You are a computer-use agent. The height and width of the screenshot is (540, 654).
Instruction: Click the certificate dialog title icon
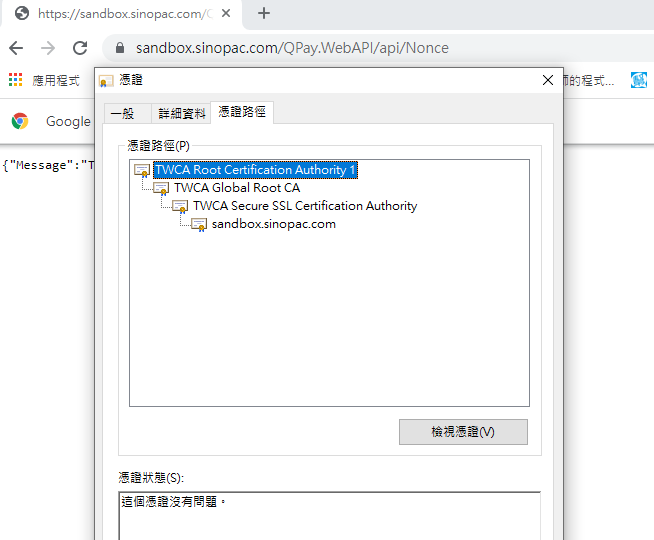[x=106, y=80]
